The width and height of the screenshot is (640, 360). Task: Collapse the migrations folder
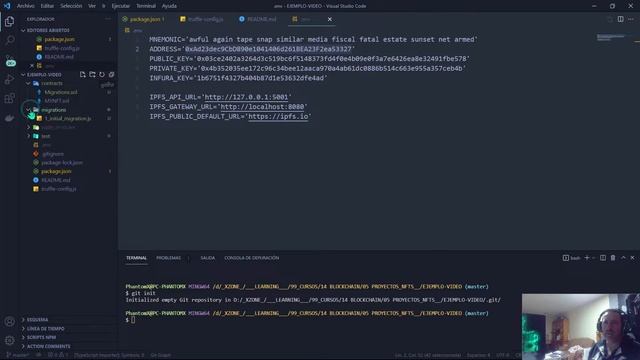pos(28,110)
